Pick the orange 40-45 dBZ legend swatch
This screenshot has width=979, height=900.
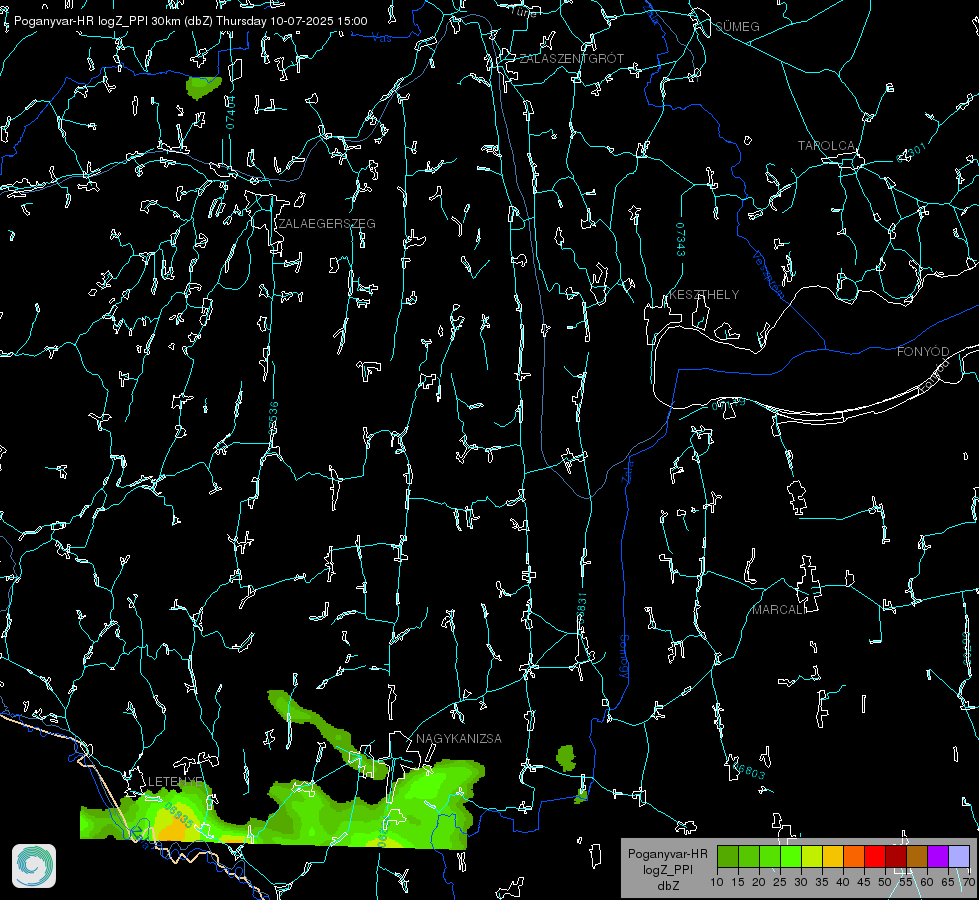tap(854, 856)
